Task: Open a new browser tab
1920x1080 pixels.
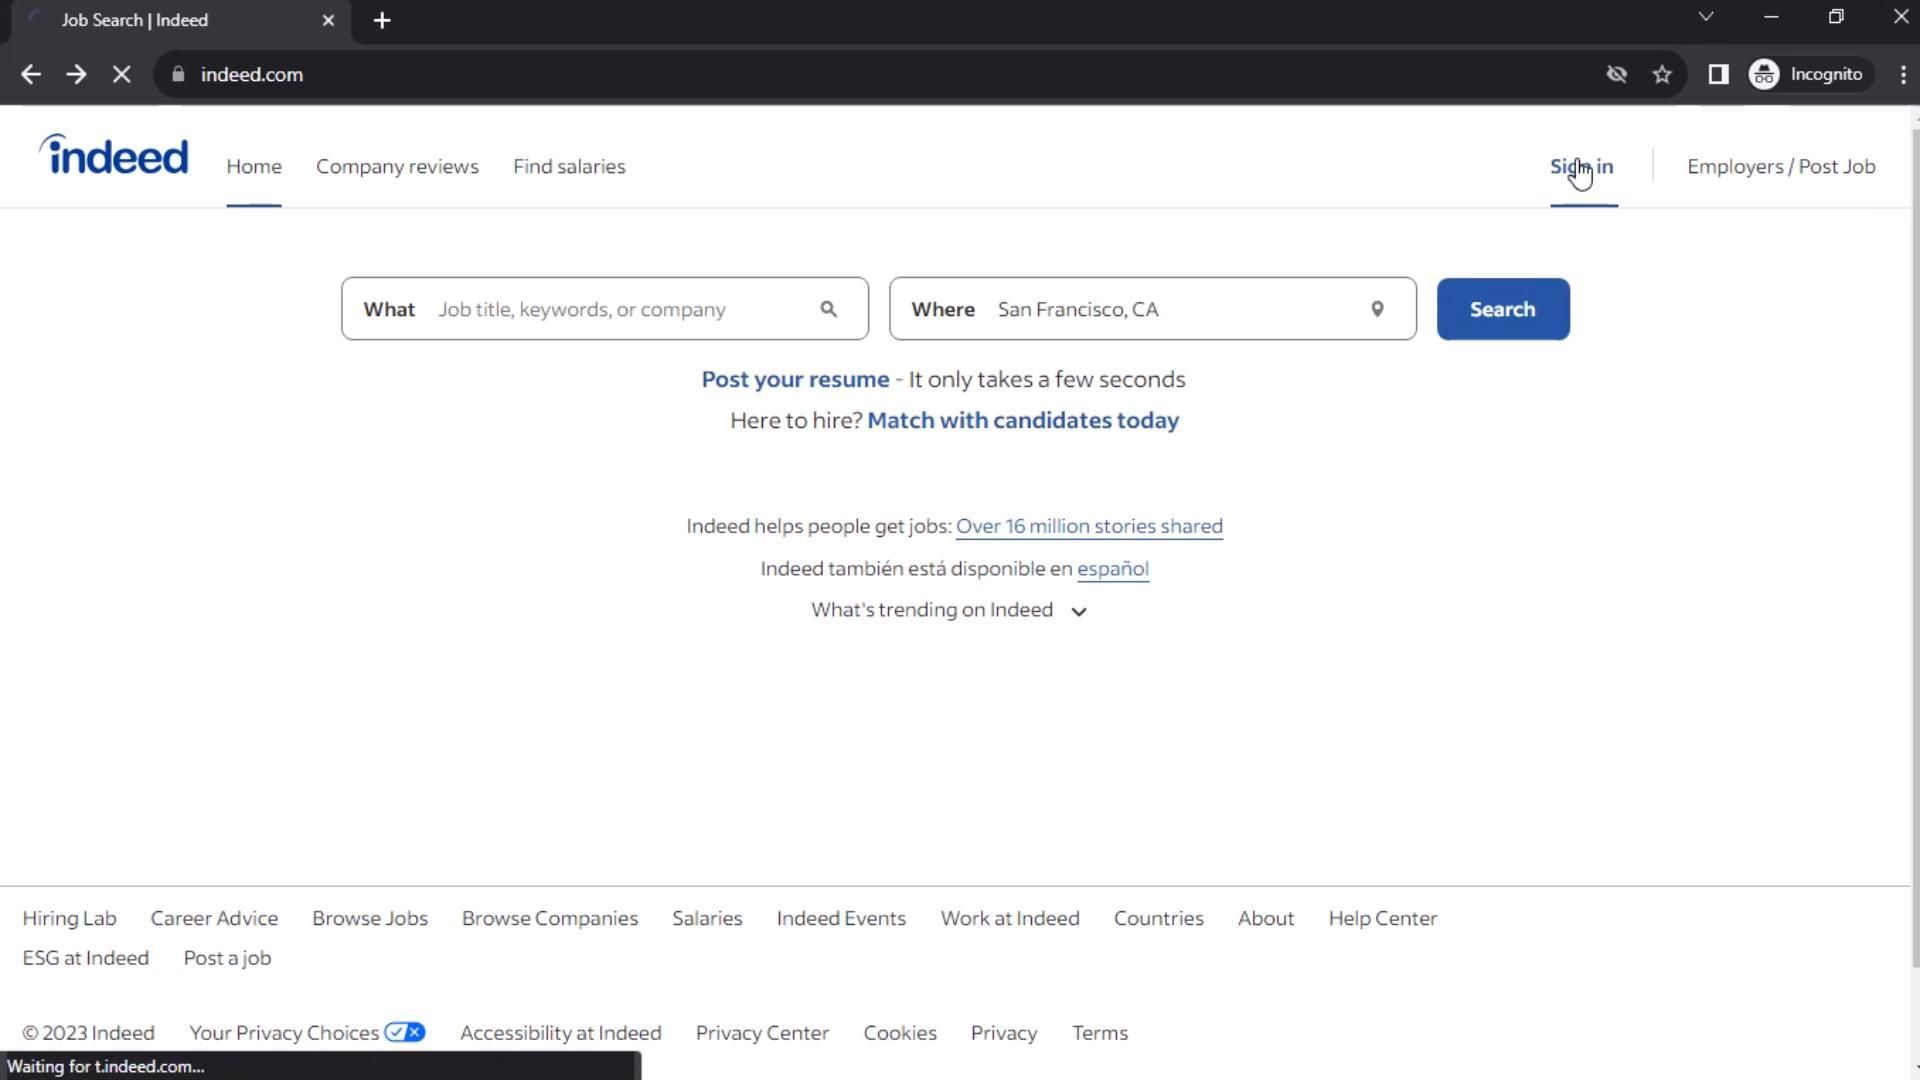Action: point(381,20)
